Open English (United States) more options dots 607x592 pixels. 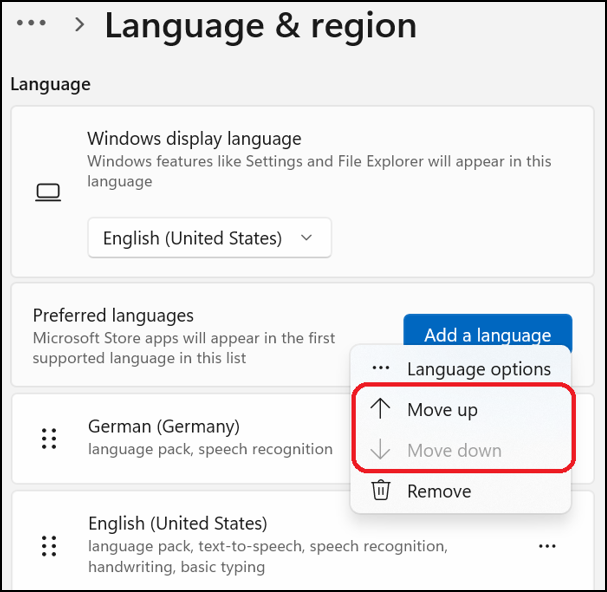(x=547, y=546)
